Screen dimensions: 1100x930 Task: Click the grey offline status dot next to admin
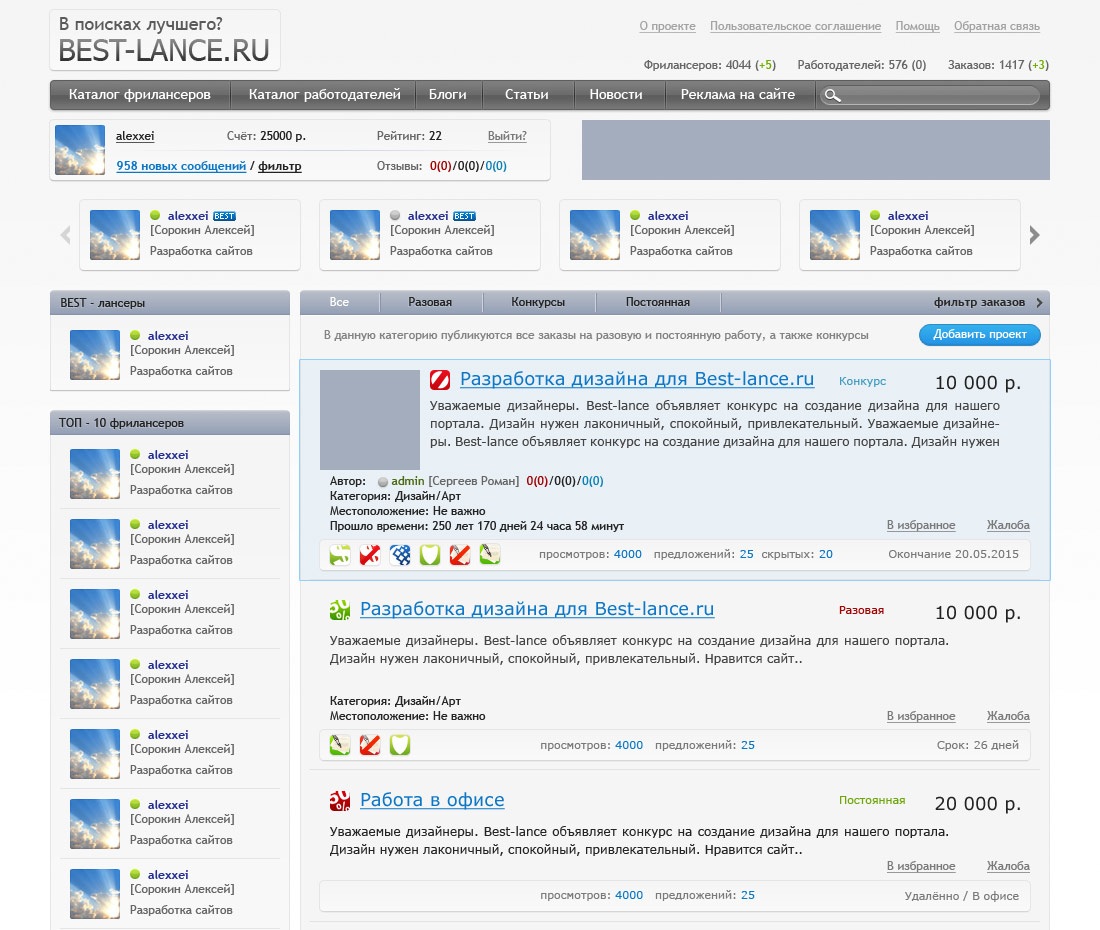coord(383,482)
